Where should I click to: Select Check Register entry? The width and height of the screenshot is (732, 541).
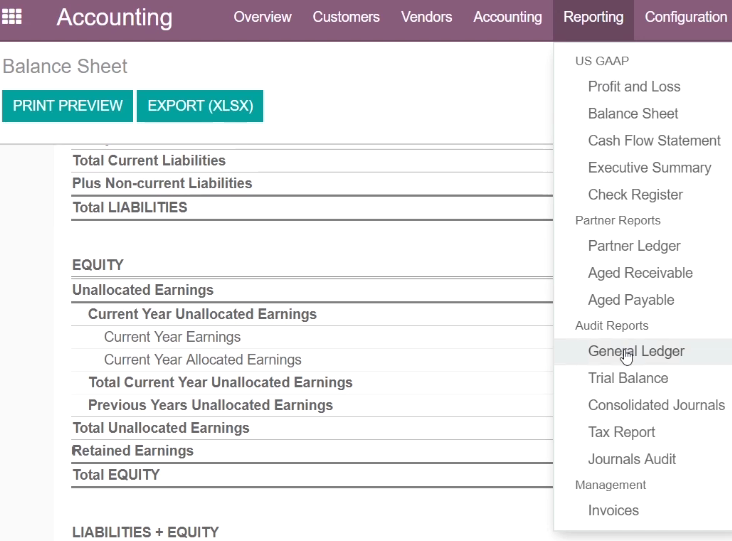coord(635,195)
